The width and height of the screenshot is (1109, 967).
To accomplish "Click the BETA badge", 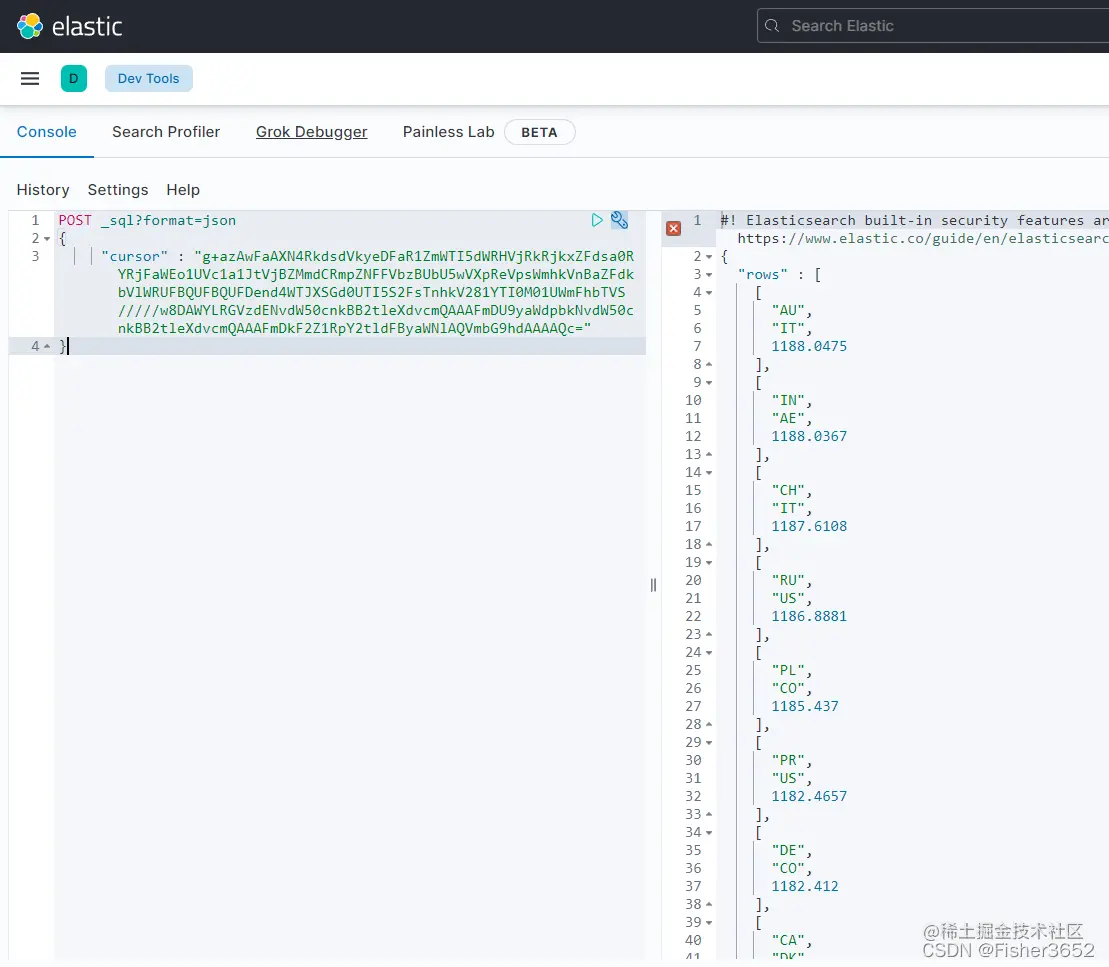I will point(539,132).
